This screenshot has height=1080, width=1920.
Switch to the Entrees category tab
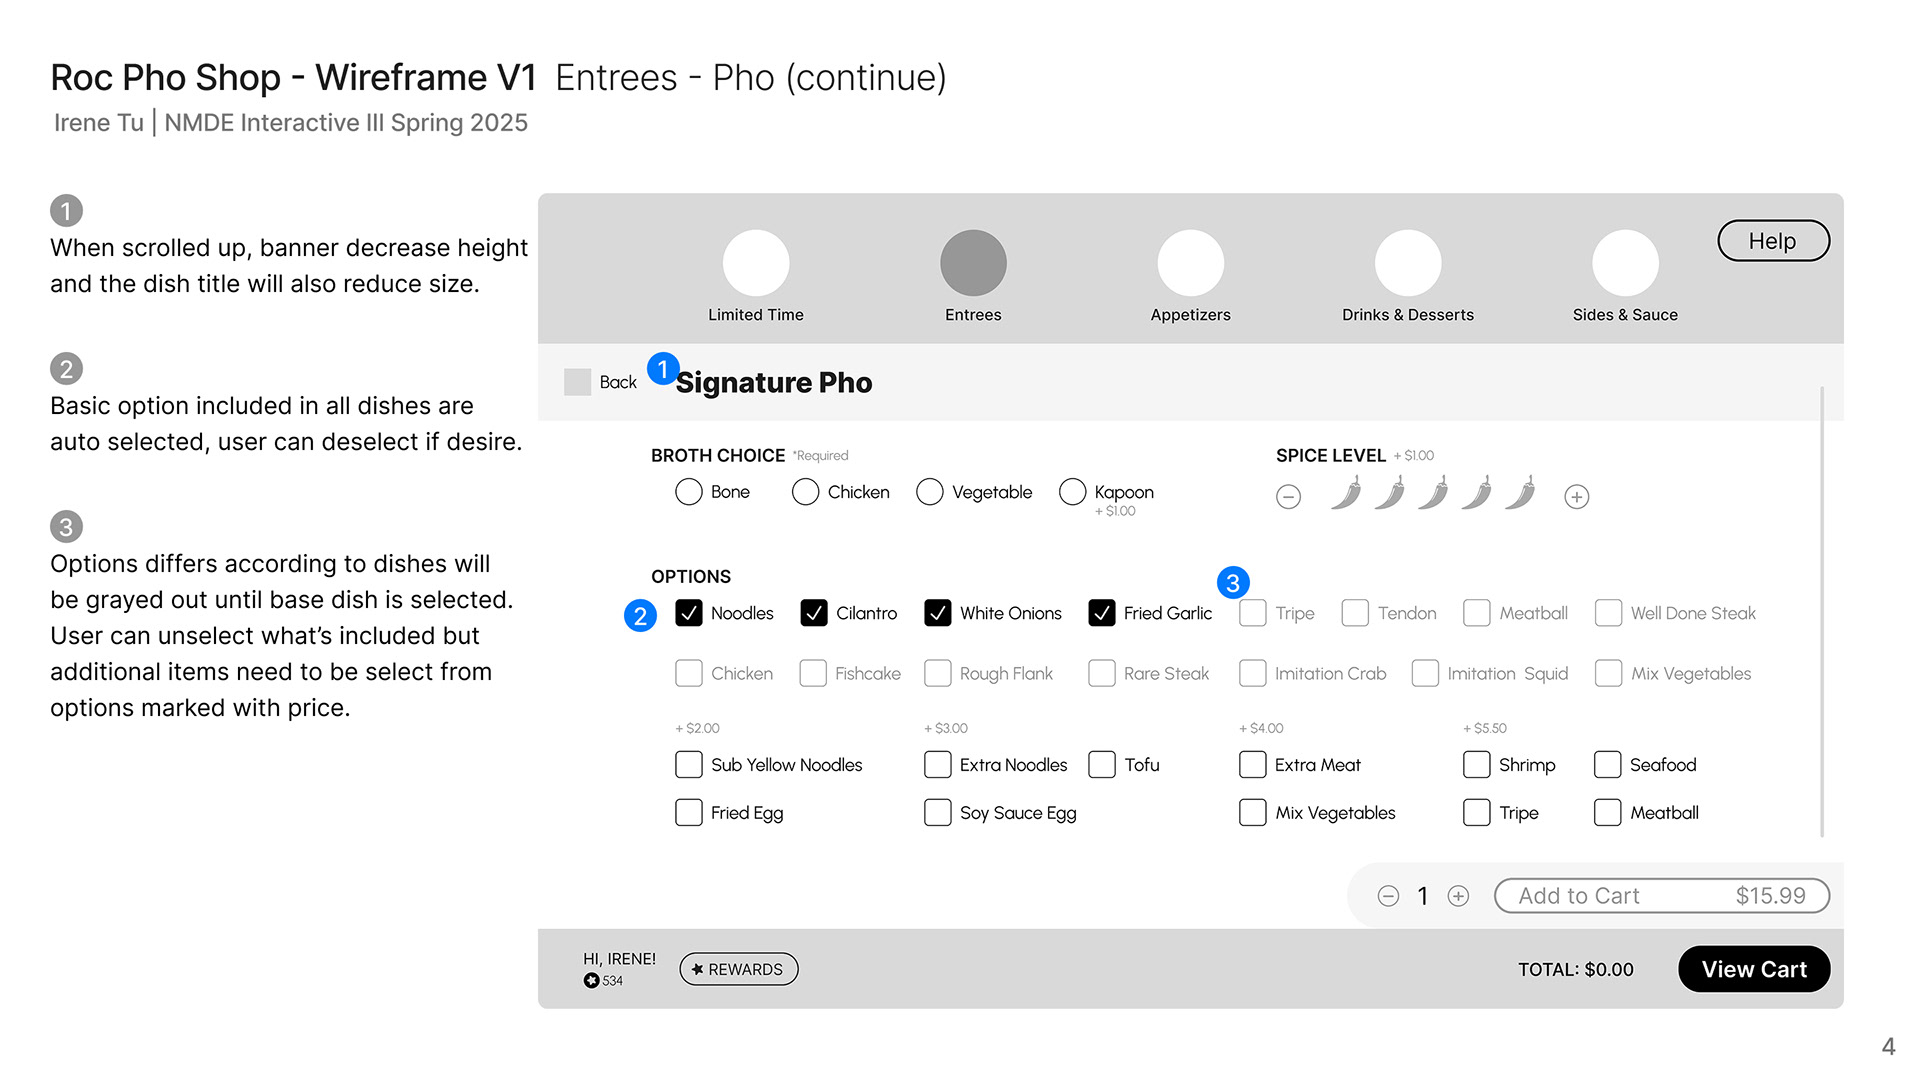[x=973, y=263]
